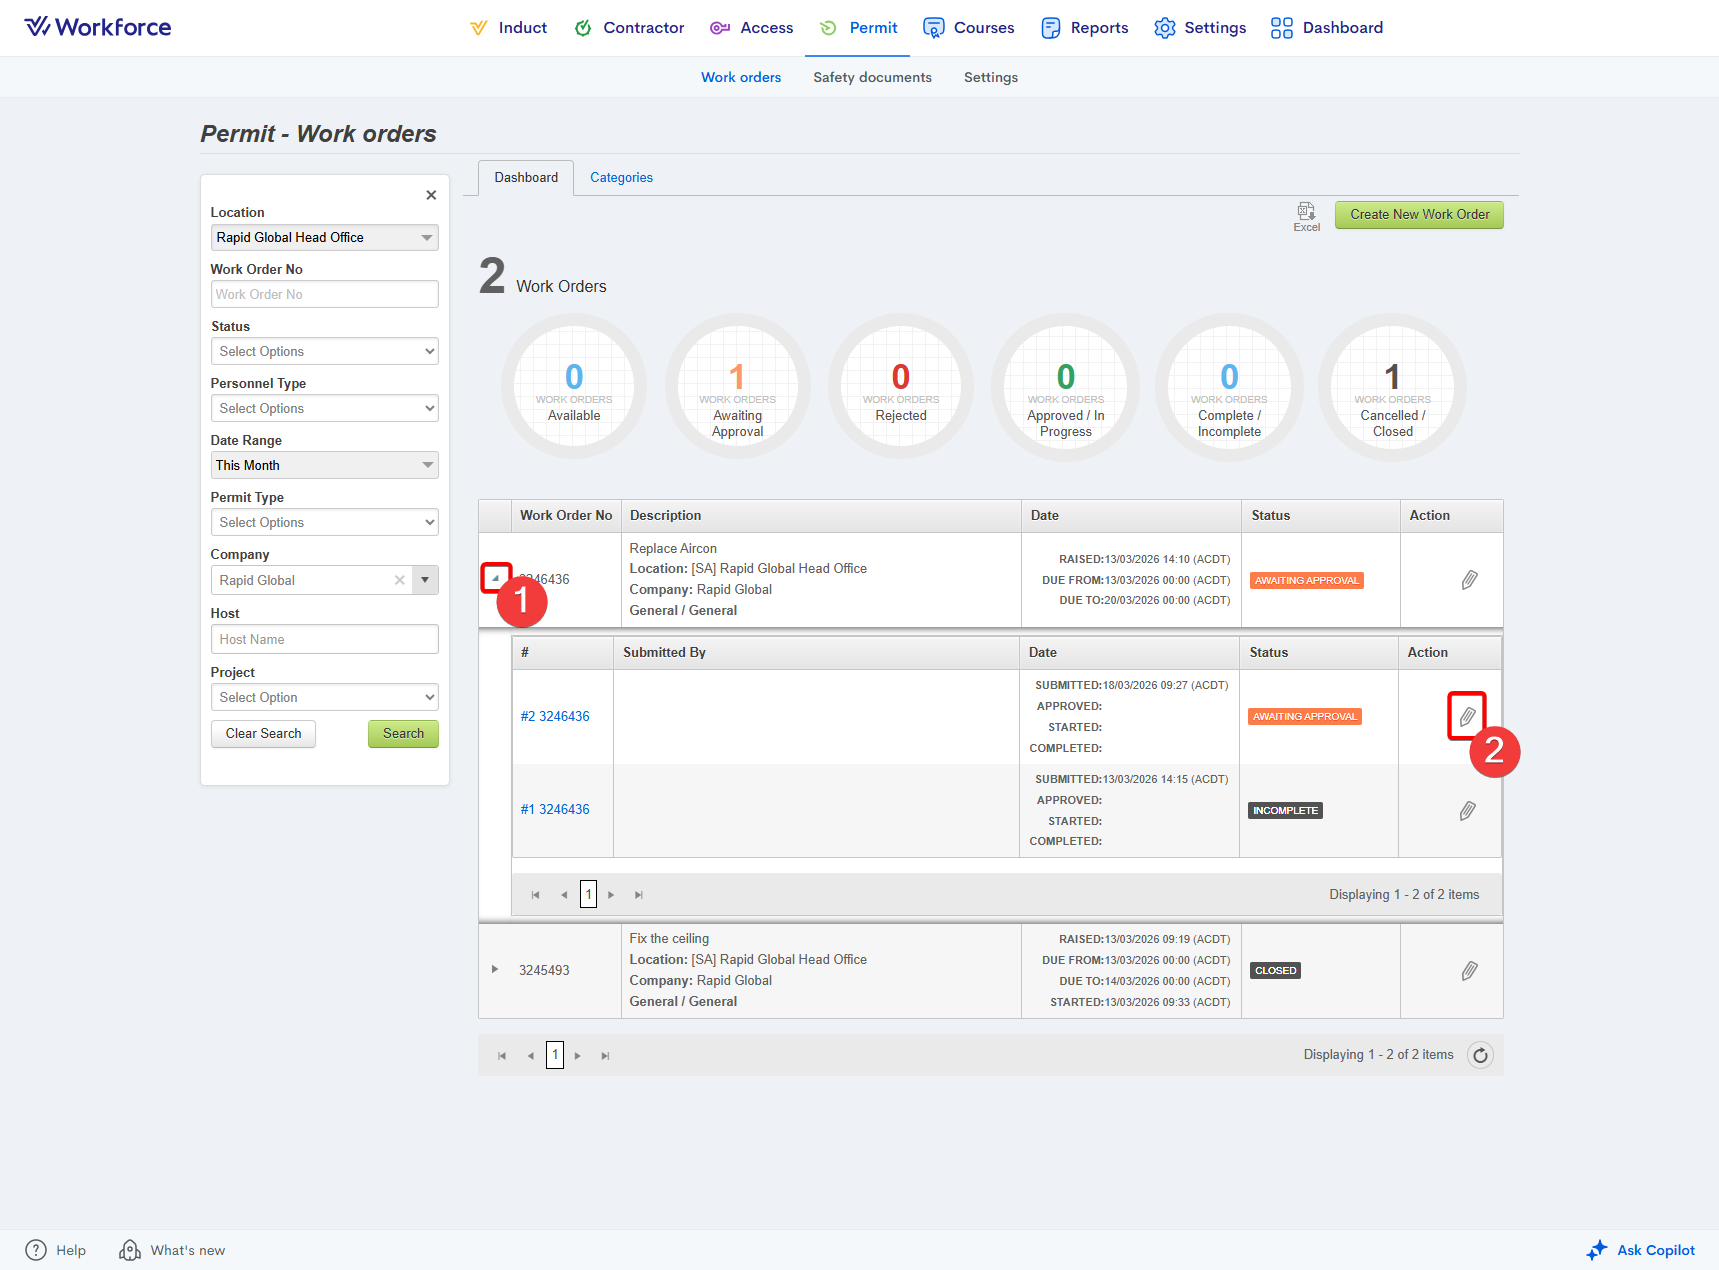Click attachment icon for Fix the ceiling order
This screenshot has height=1270, width=1719.
tap(1469, 971)
